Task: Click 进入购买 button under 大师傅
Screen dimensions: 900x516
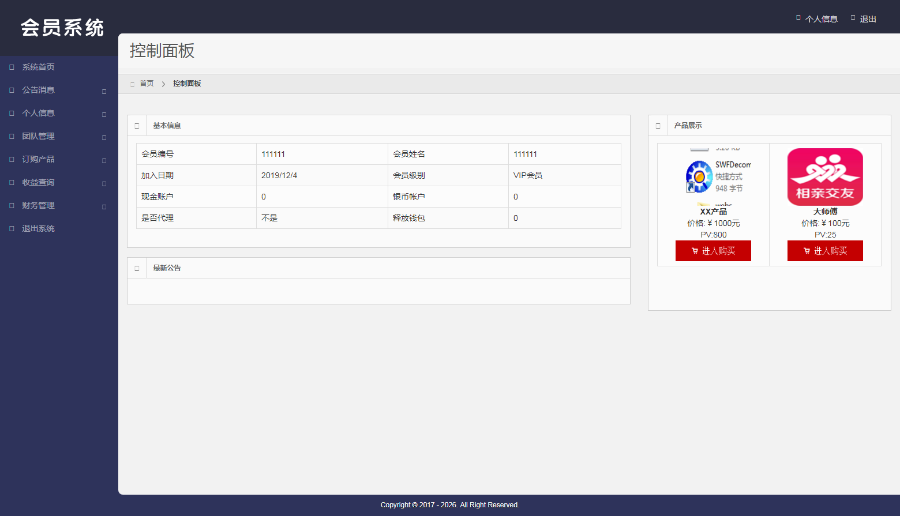Action: pos(825,251)
